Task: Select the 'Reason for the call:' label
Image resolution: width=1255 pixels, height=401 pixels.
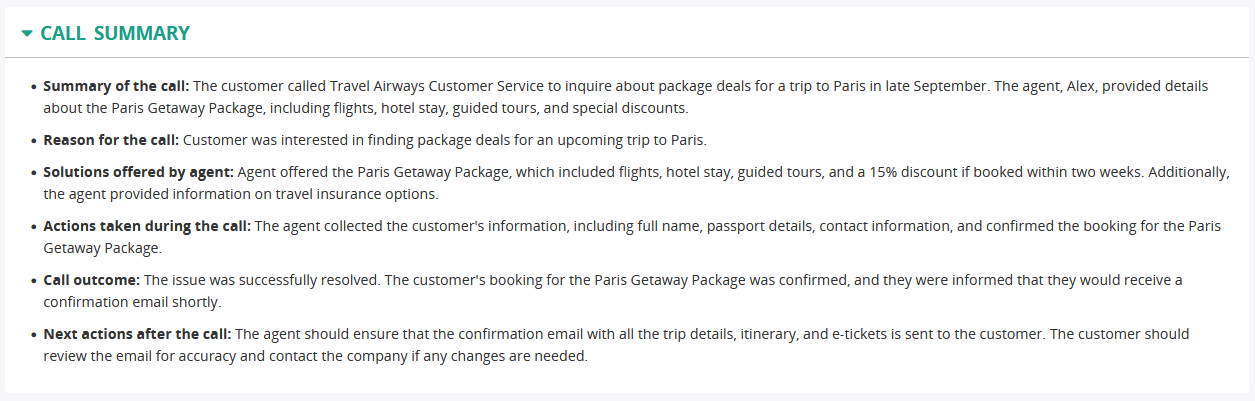Action: pyautogui.click(x=111, y=140)
